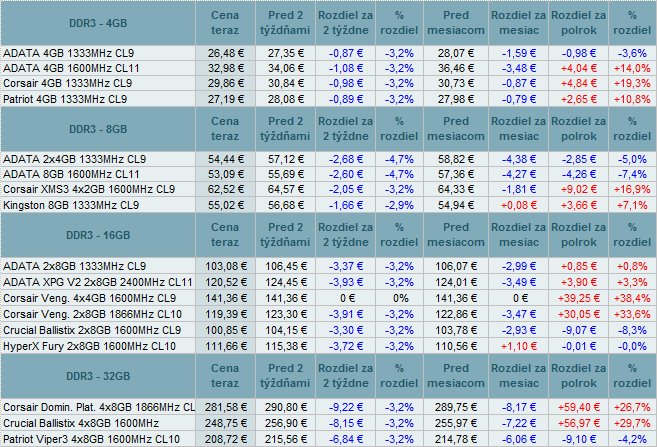Click Corsair 4GB 1333MHz CL9 product name
This screenshot has height=447, width=657.
[67, 83]
